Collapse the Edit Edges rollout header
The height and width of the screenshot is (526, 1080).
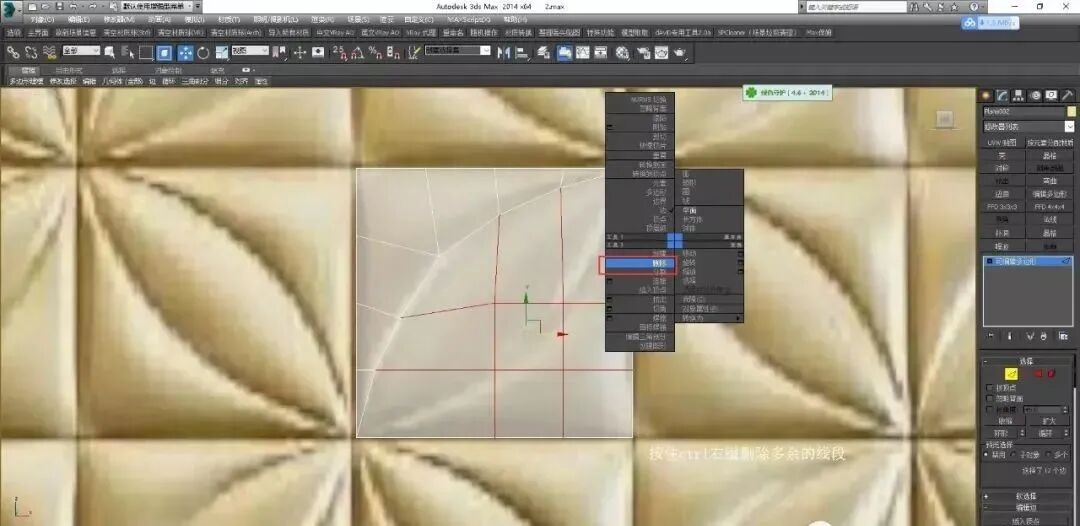click(1027, 507)
